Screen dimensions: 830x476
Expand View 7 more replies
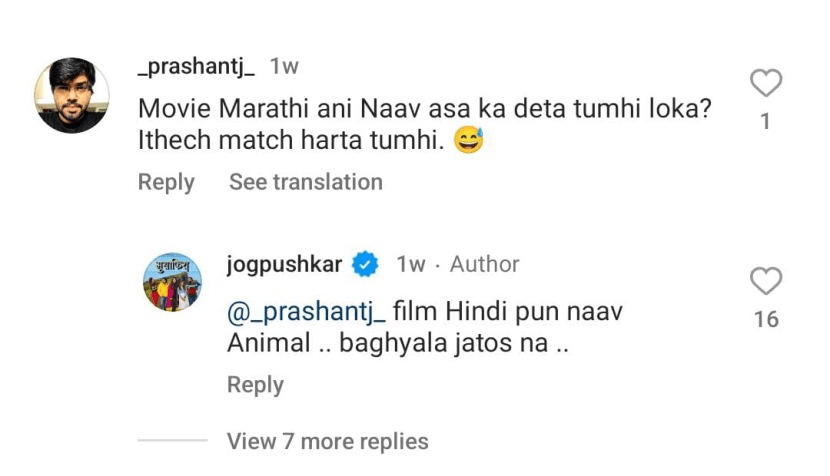(327, 441)
